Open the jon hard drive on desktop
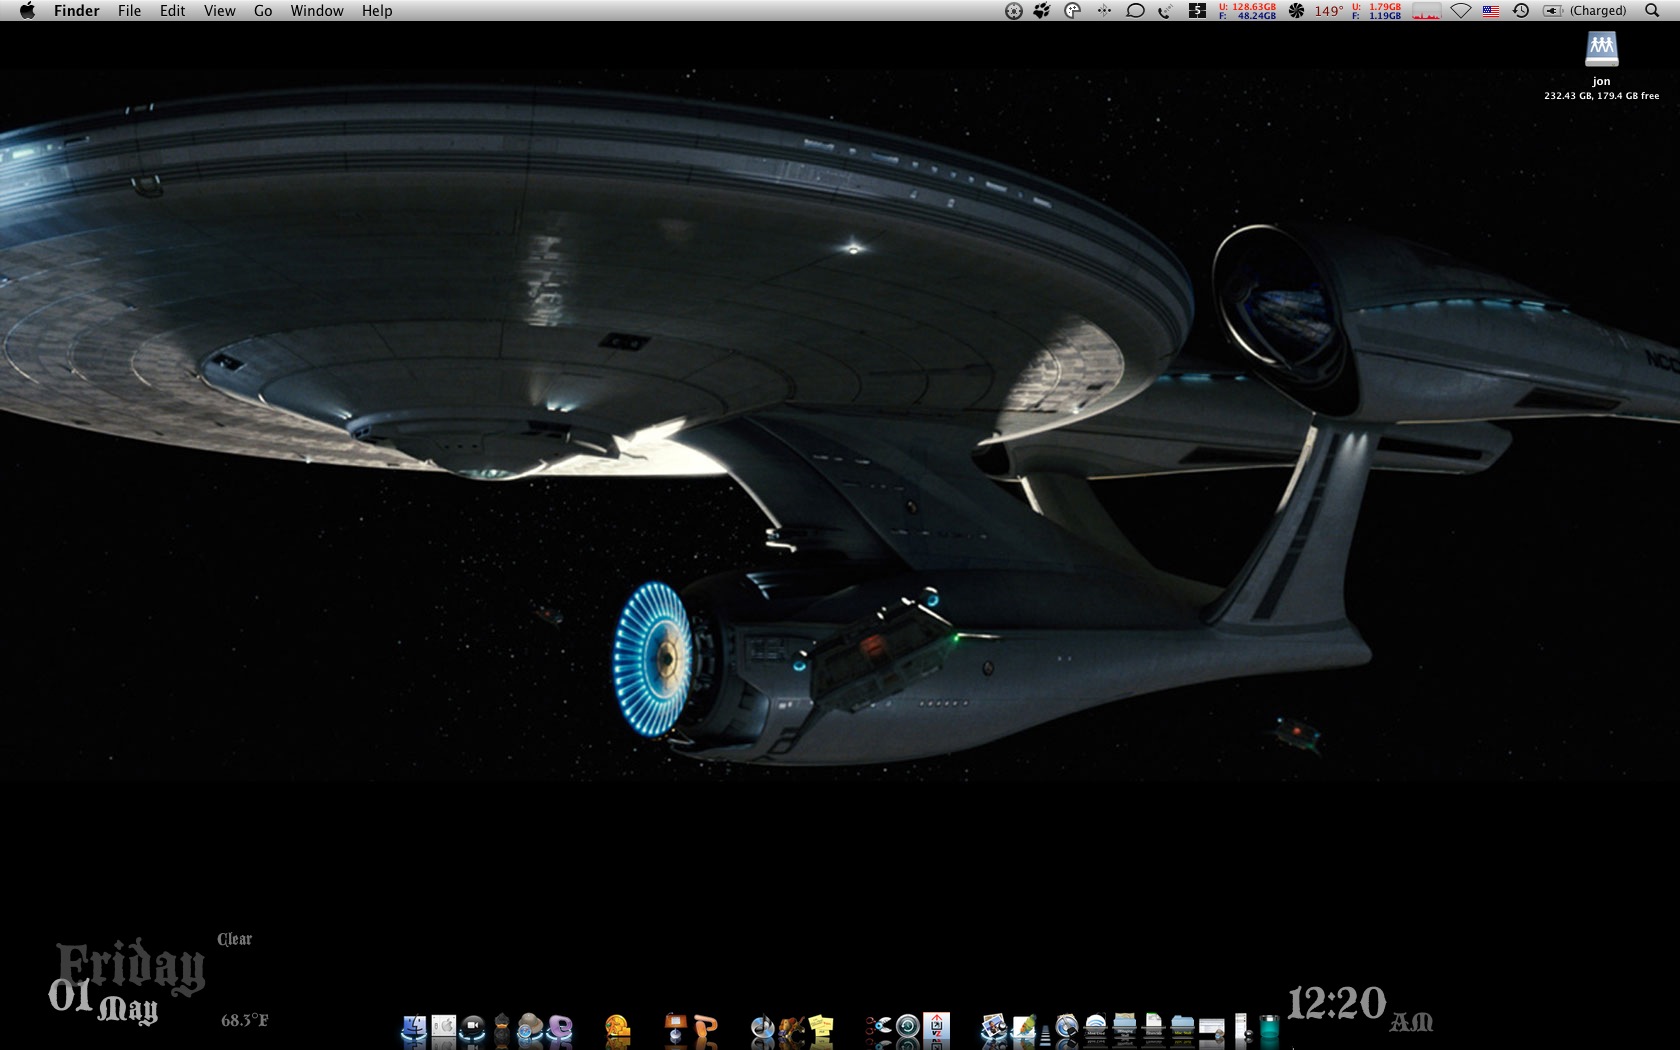 [x=1602, y=49]
